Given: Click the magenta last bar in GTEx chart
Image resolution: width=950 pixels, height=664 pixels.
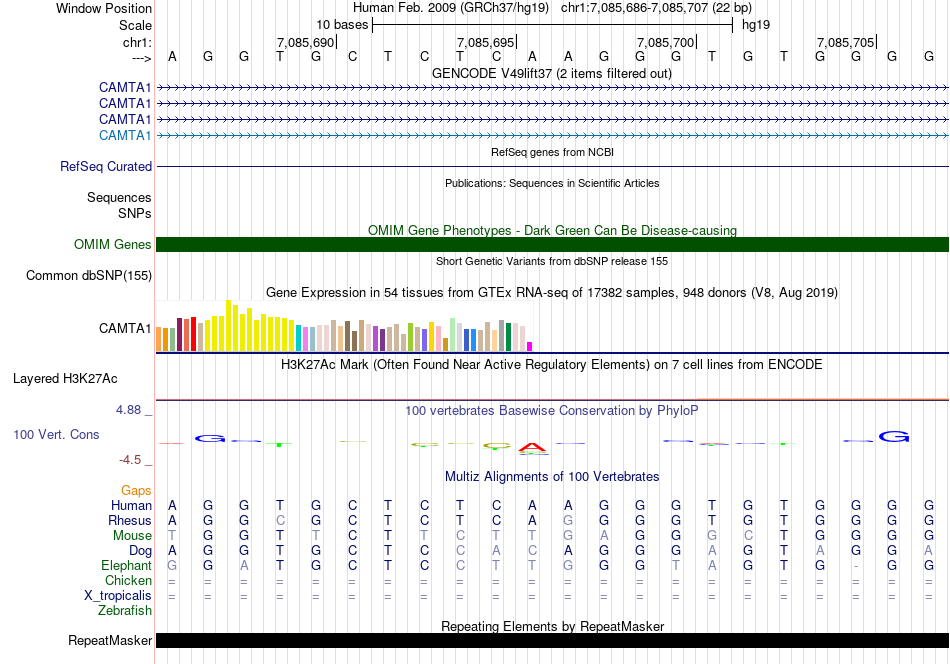Looking at the screenshot, I should point(530,347).
